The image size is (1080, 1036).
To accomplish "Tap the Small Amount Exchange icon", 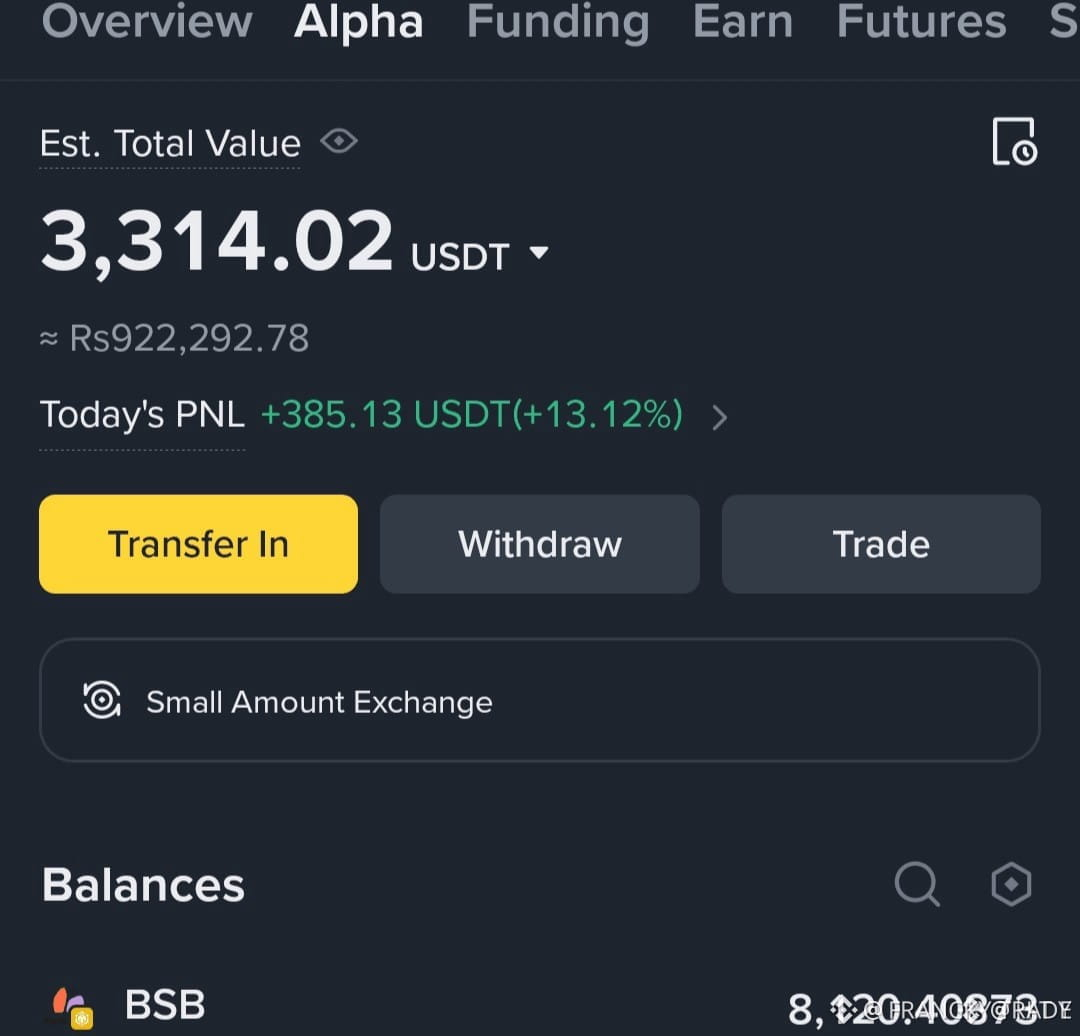I will click(x=102, y=700).
